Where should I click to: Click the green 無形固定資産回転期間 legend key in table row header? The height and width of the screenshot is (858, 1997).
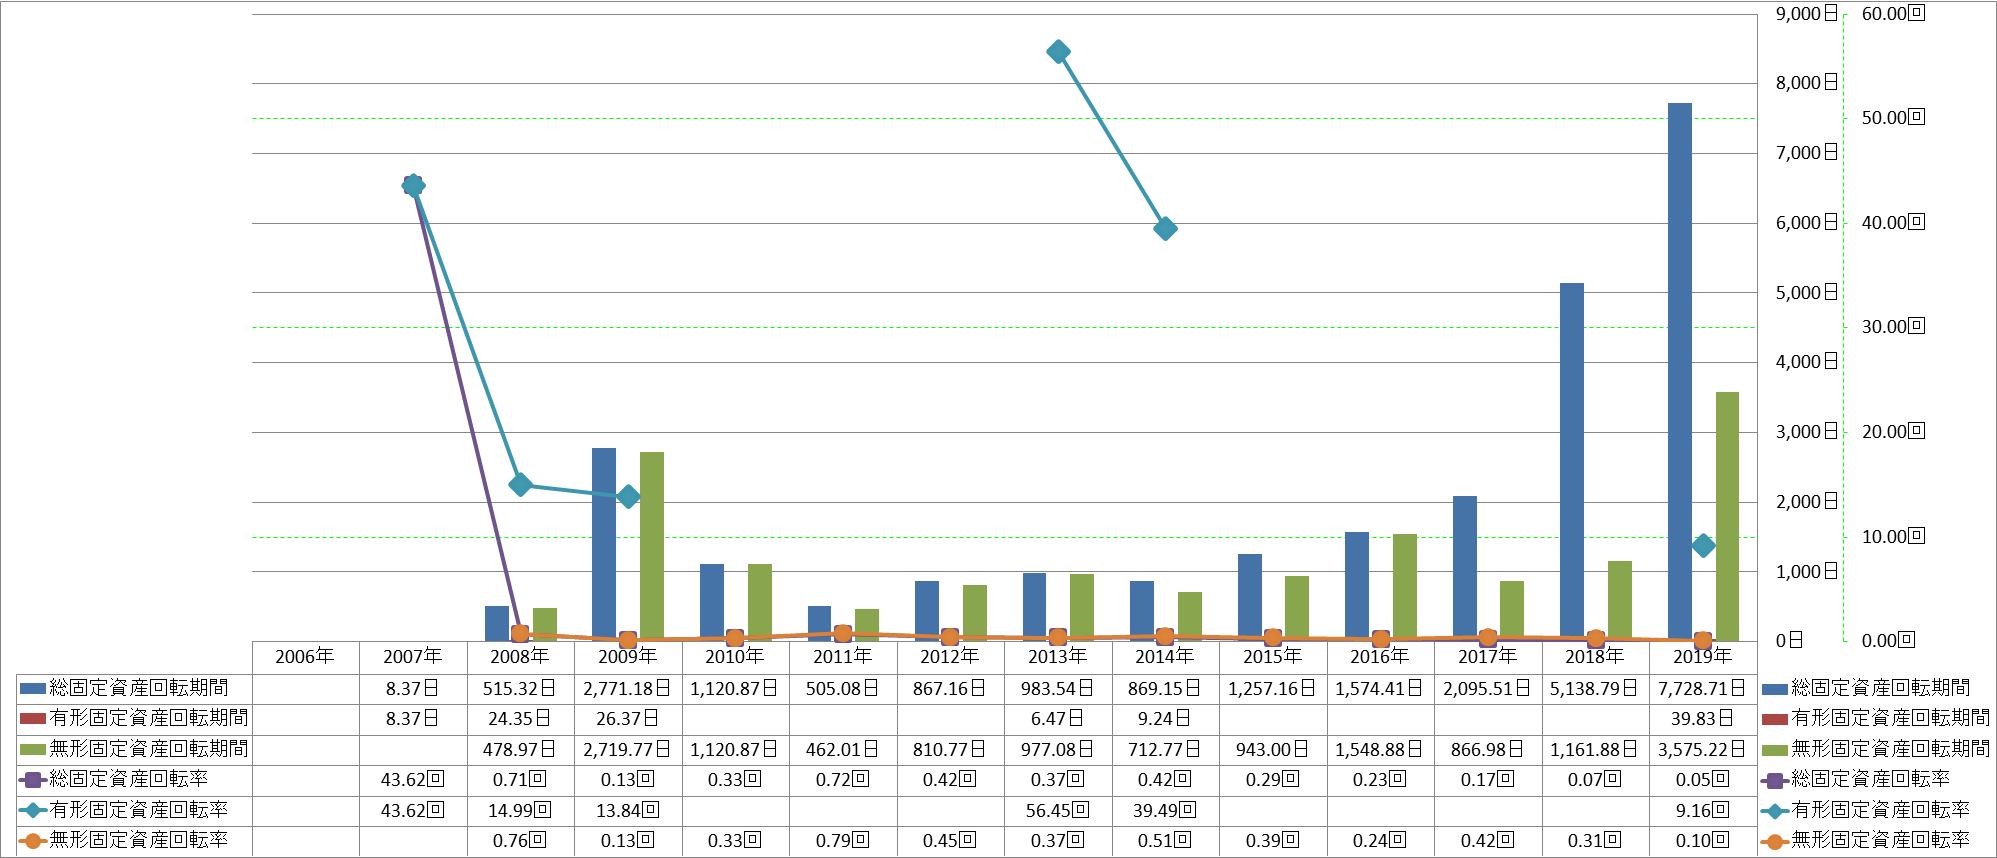click(x=33, y=749)
